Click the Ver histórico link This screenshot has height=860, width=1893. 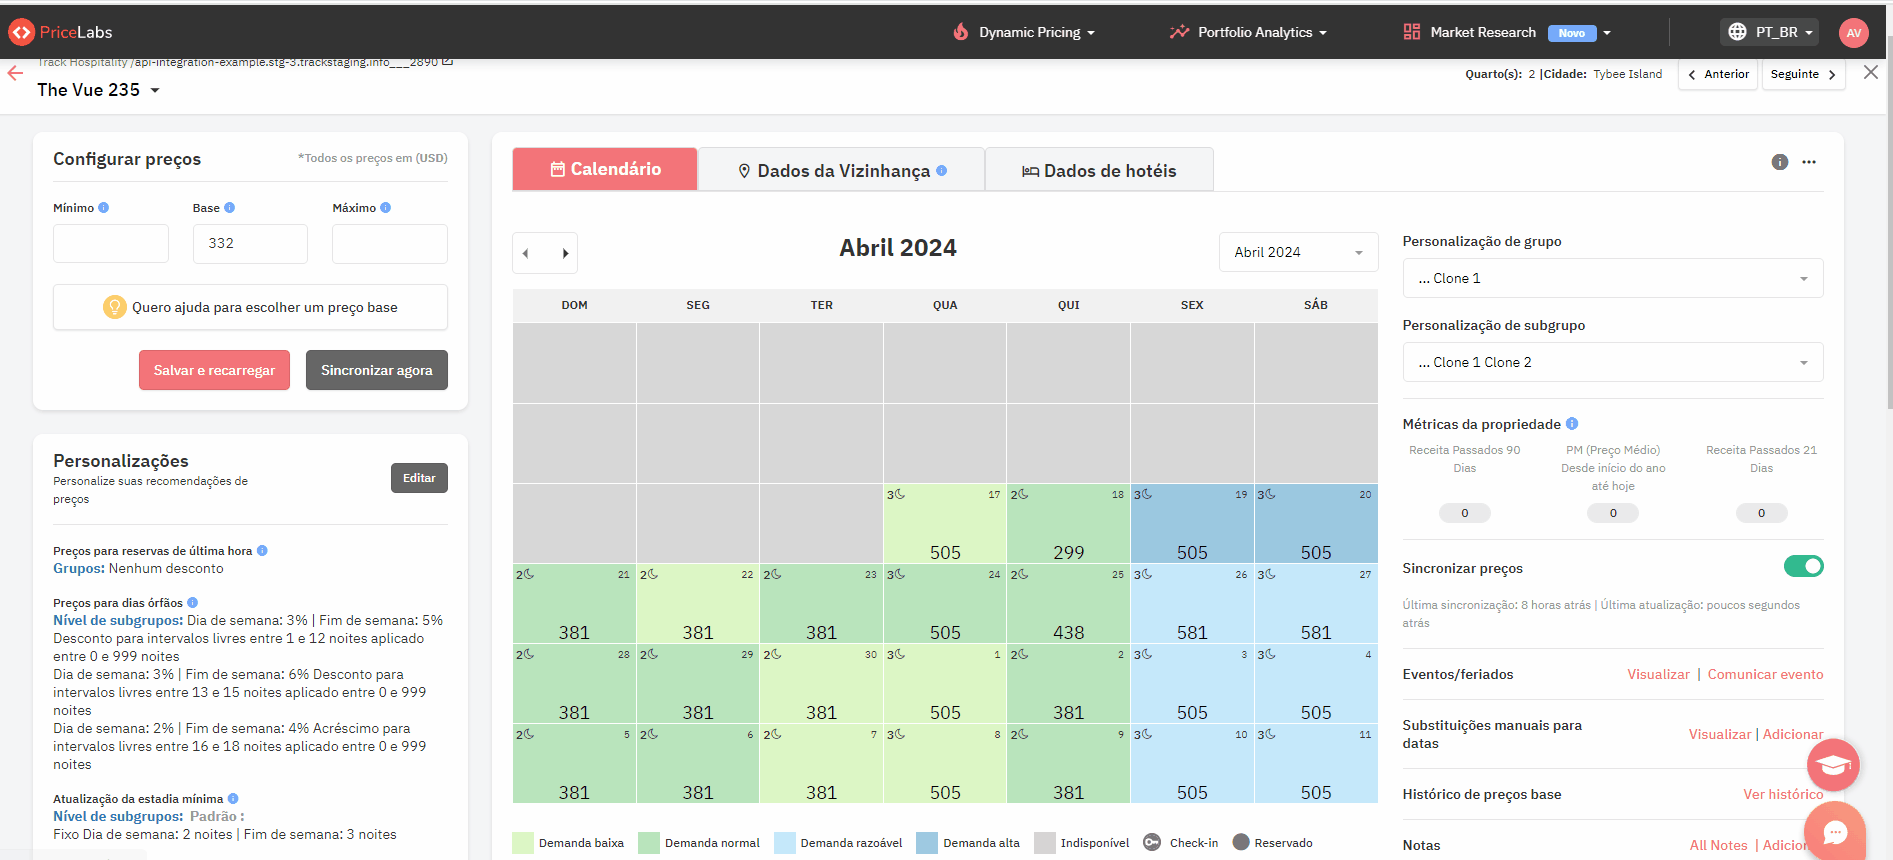[1782, 794]
